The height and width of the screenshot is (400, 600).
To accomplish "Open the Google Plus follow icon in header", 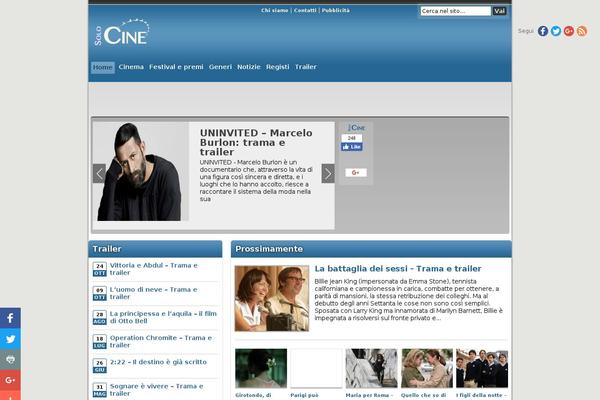I will click(569, 31).
